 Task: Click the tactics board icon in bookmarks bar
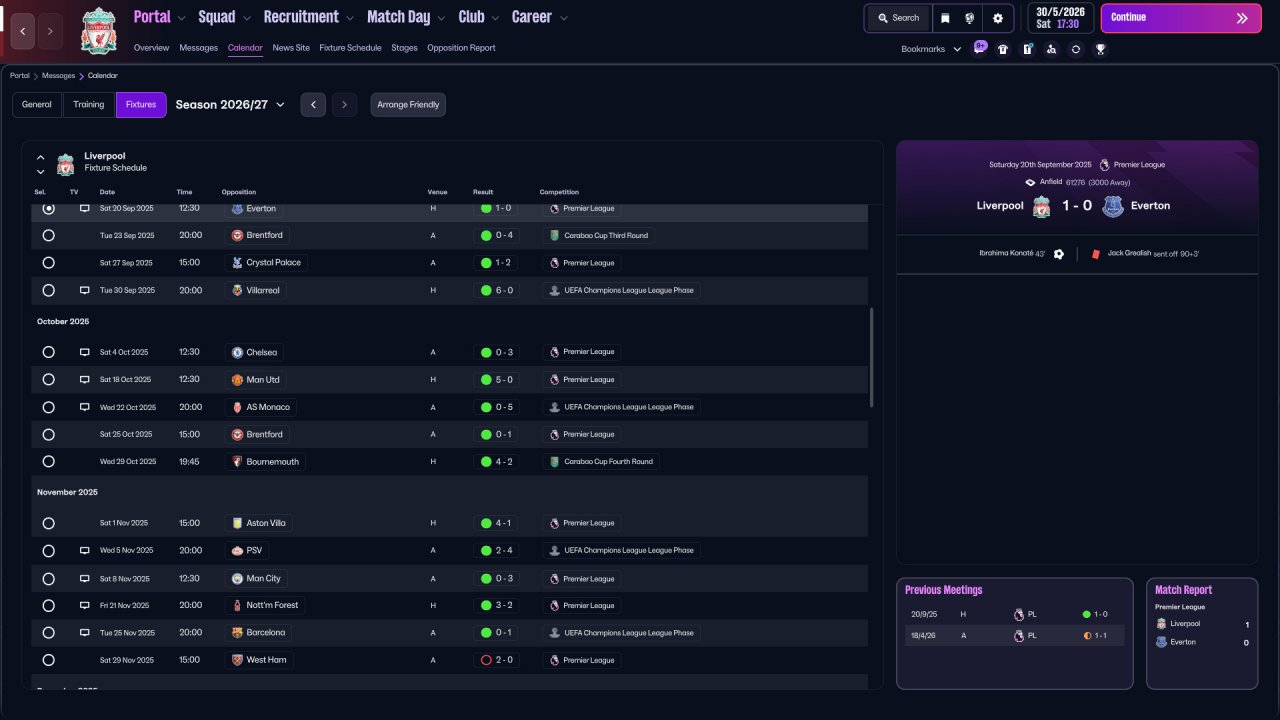click(x=1027, y=49)
